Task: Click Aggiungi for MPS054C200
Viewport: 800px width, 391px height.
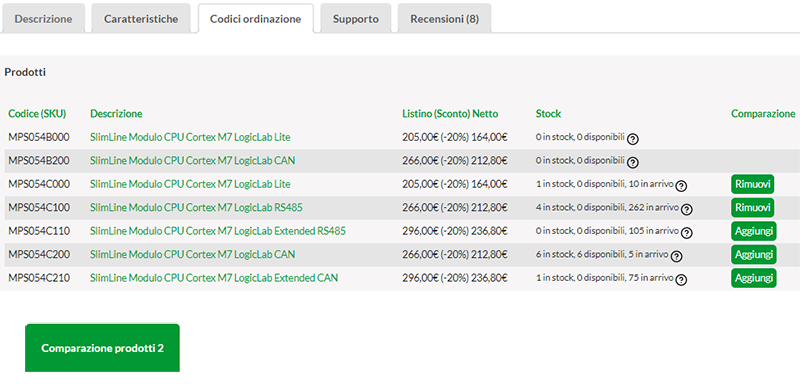Action: [x=754, y=255]
